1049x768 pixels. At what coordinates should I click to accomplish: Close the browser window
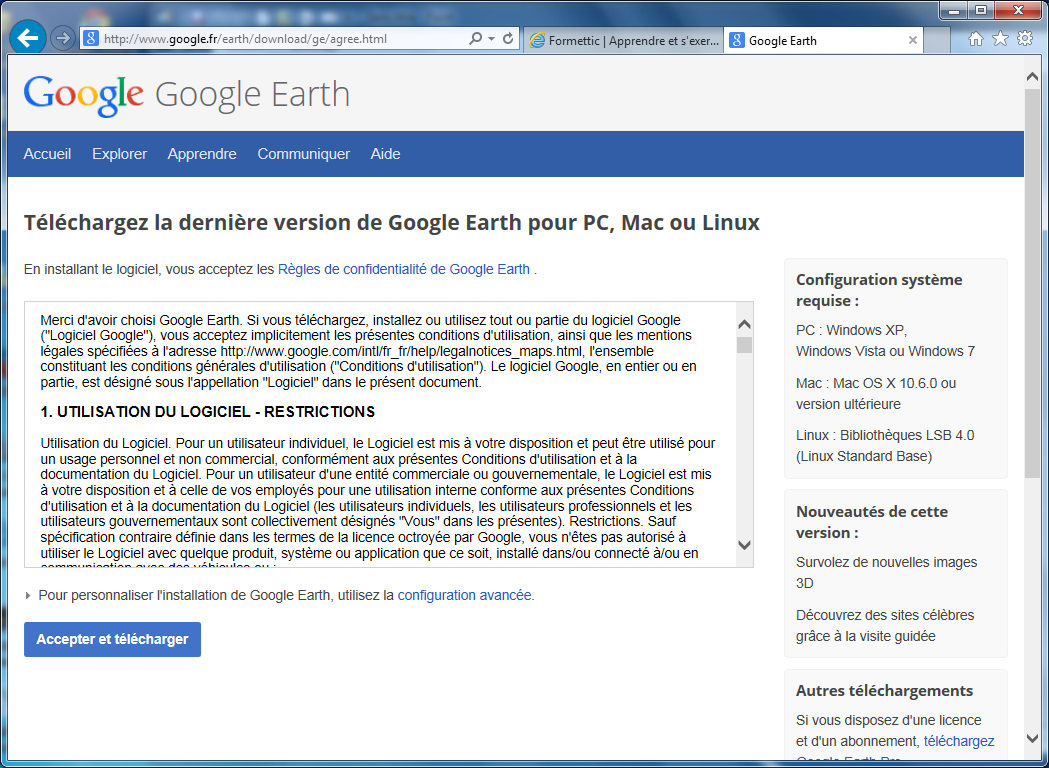point(1019,10)
